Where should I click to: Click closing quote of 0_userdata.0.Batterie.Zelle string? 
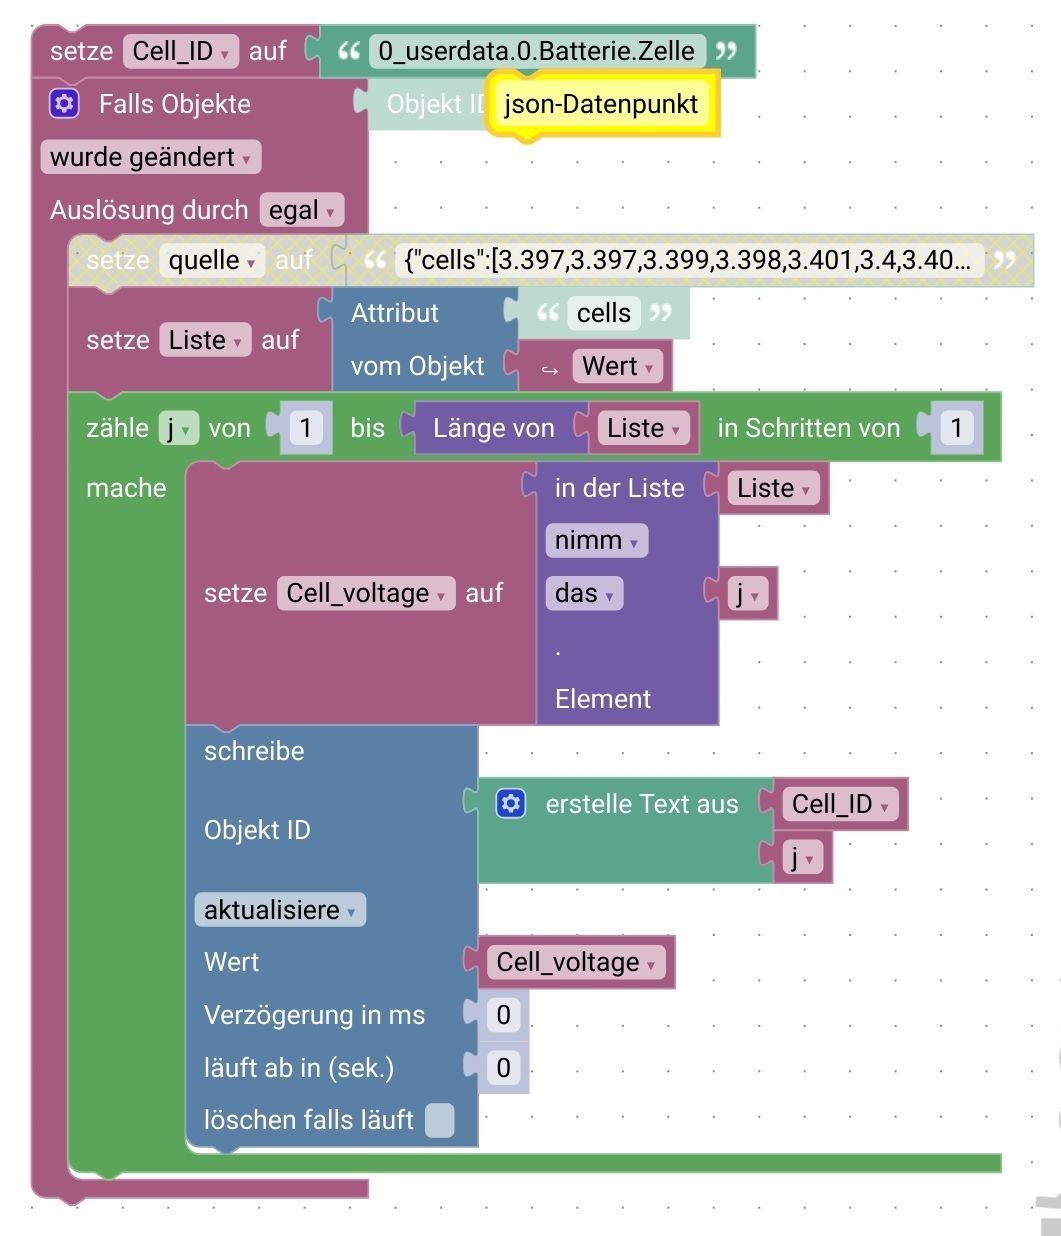pyautogui.click(x=727, y=51)
